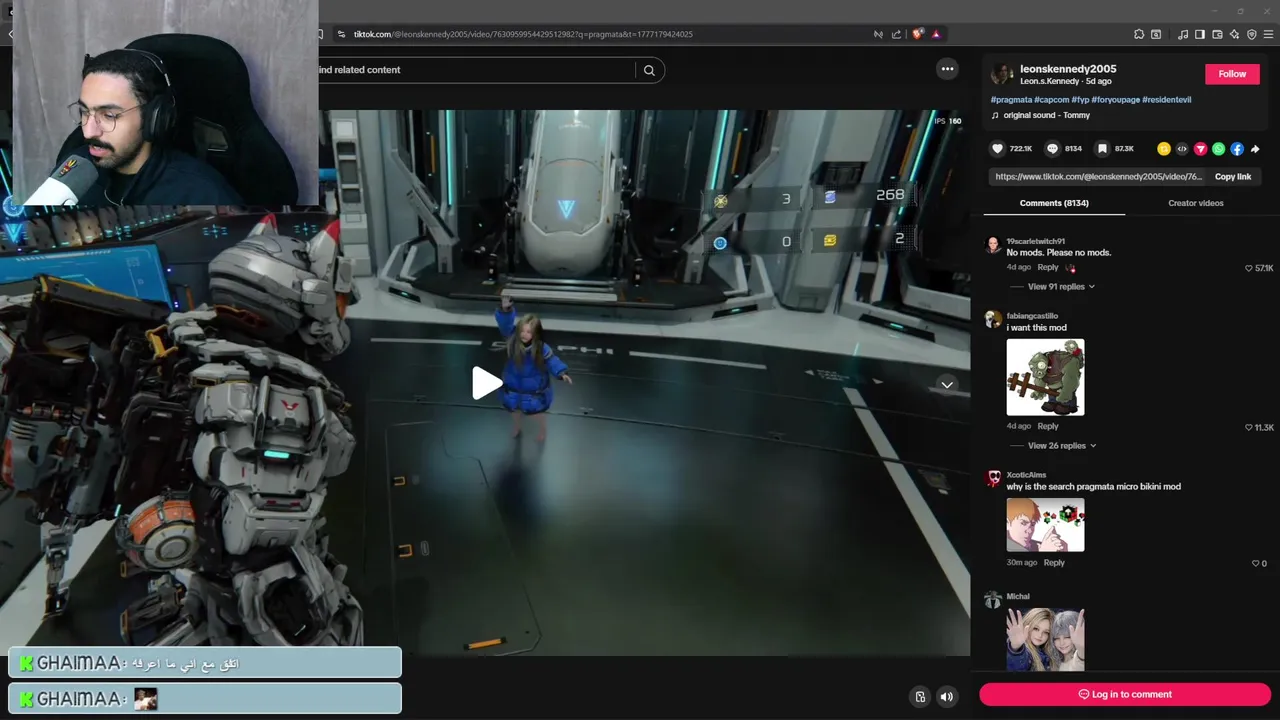Screen dimensions: 1280x720
Task: Open the image in XcoticAims's comment
Action: tap(1045, 525)
